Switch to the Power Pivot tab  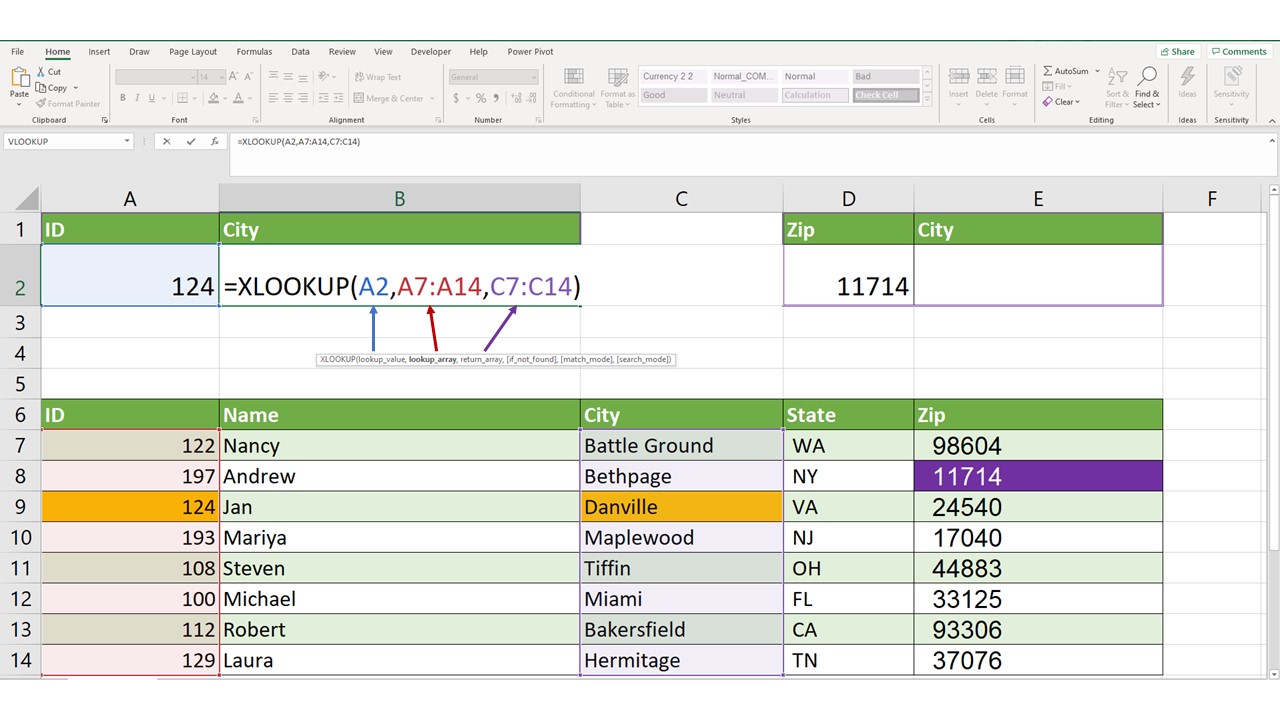(530, 52)
